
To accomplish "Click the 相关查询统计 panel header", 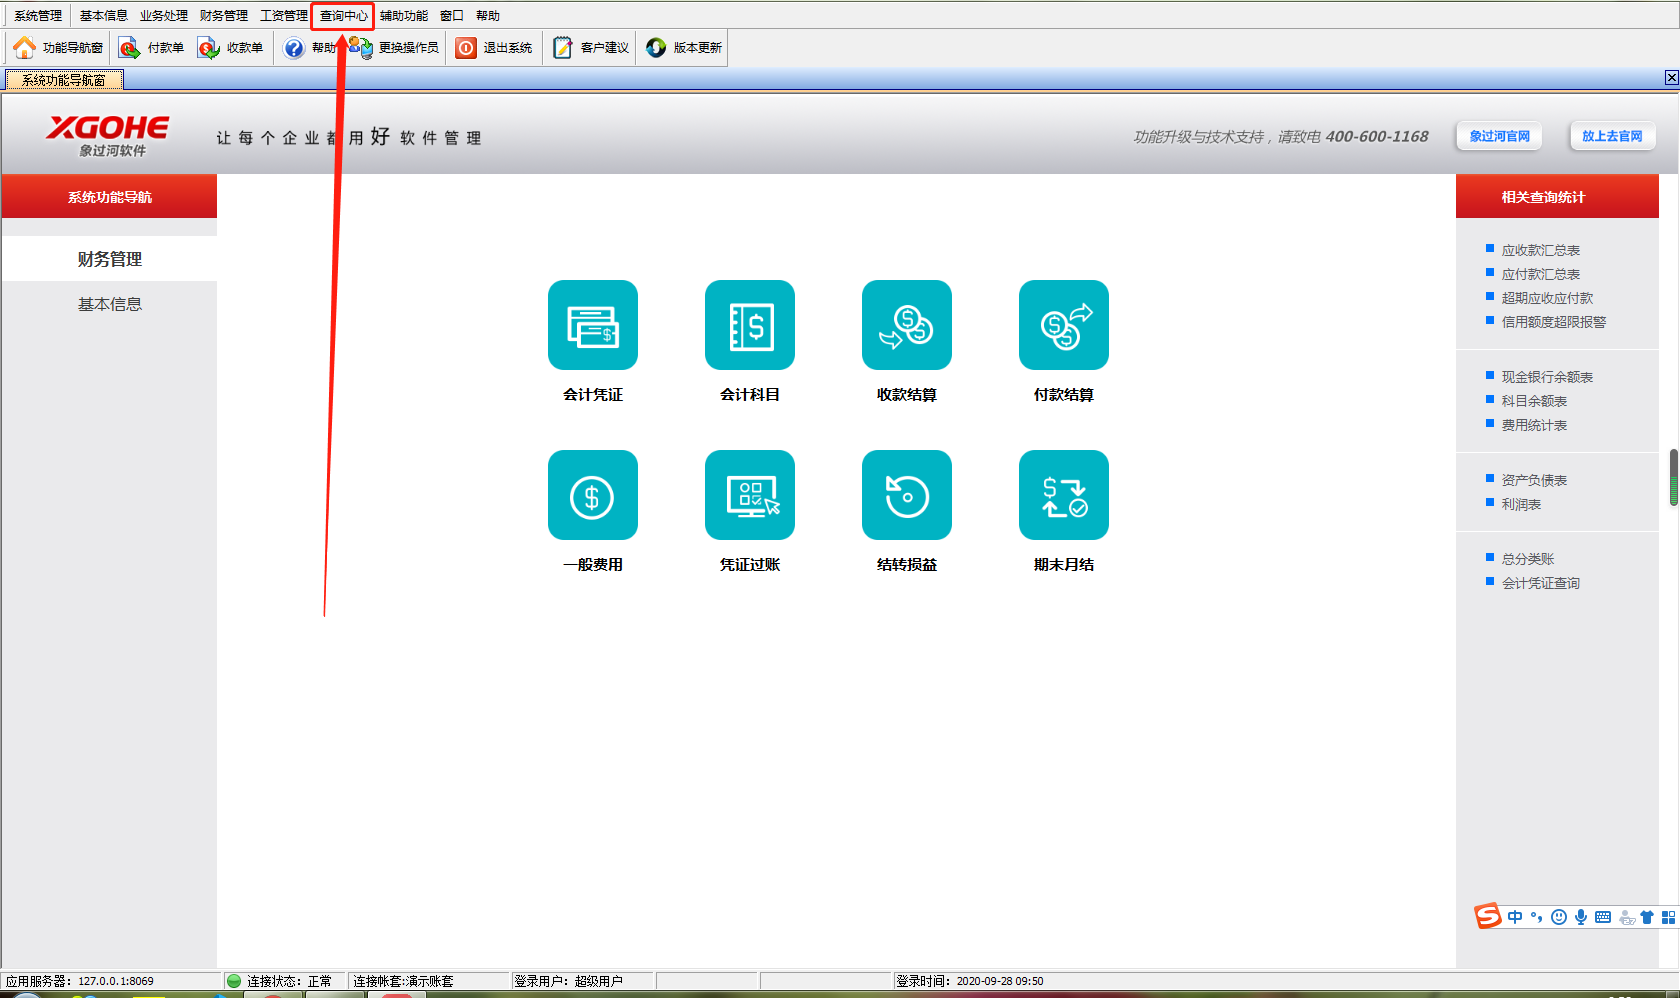I will click(1557, 196).
